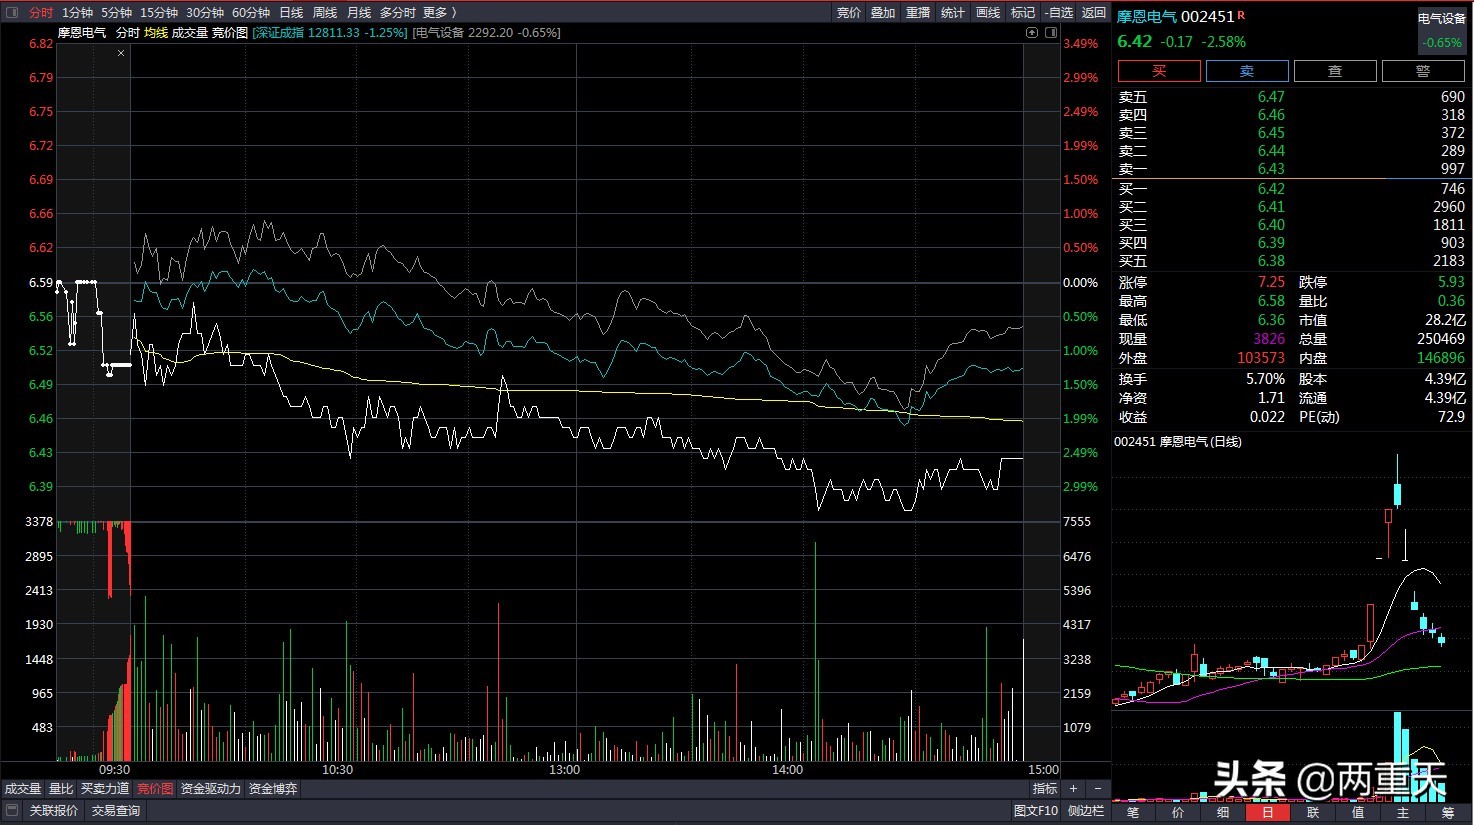Activate the 画线 drawing tool
Viewport: 1474px width, 825px height.
click(x=988, y=12)
